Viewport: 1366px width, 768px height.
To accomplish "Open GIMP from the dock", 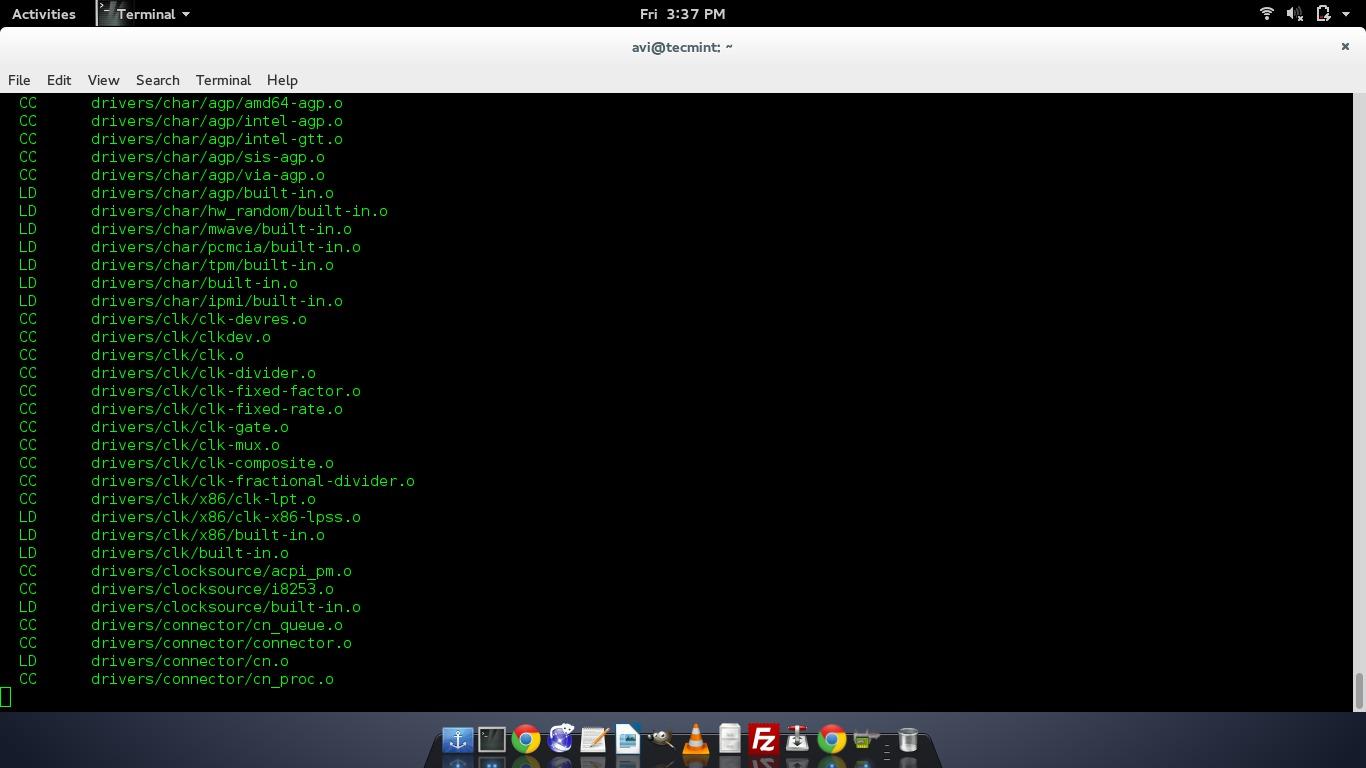I will click(x=661, y=740).
